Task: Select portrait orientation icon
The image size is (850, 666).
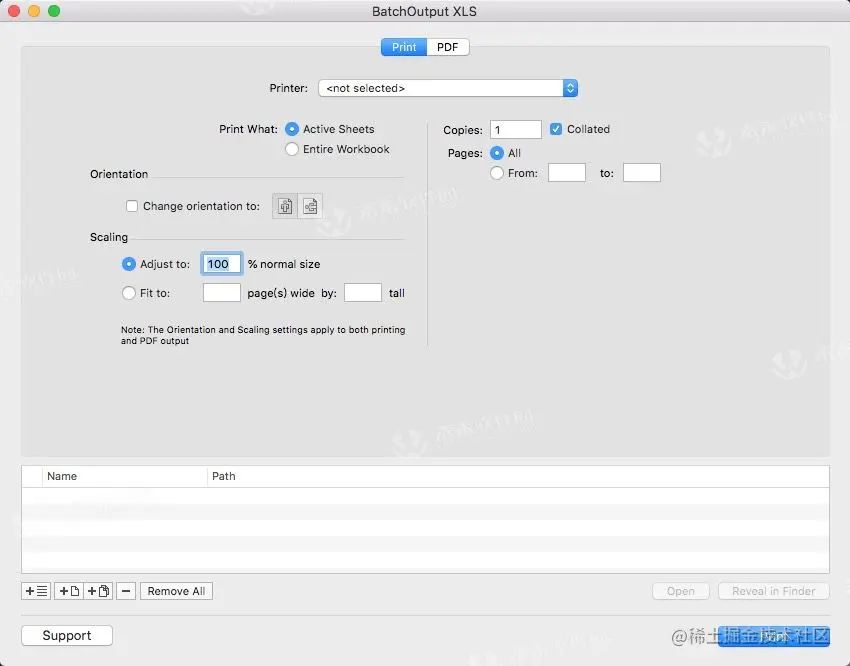Action: pyautogui.click(x=285, y=206)
